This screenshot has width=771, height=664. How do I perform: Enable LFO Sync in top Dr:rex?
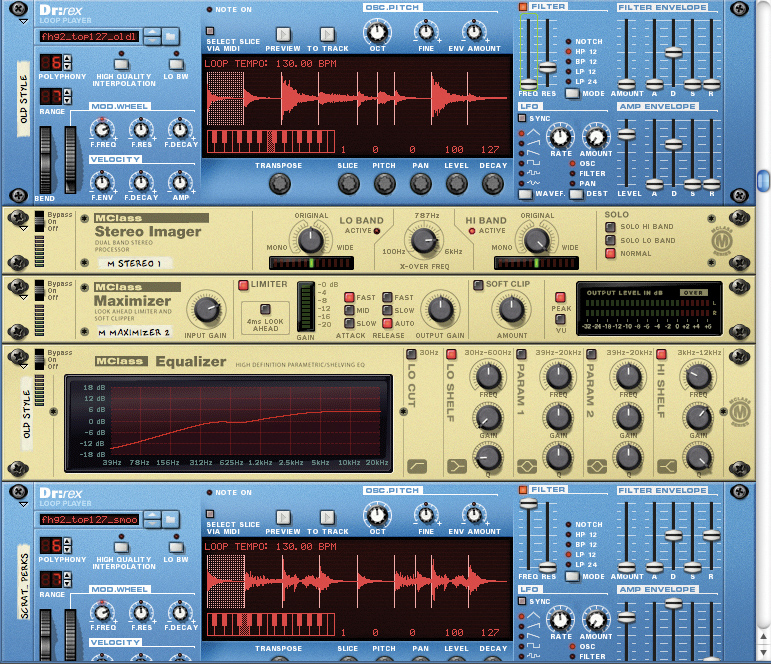pos(523,119)
